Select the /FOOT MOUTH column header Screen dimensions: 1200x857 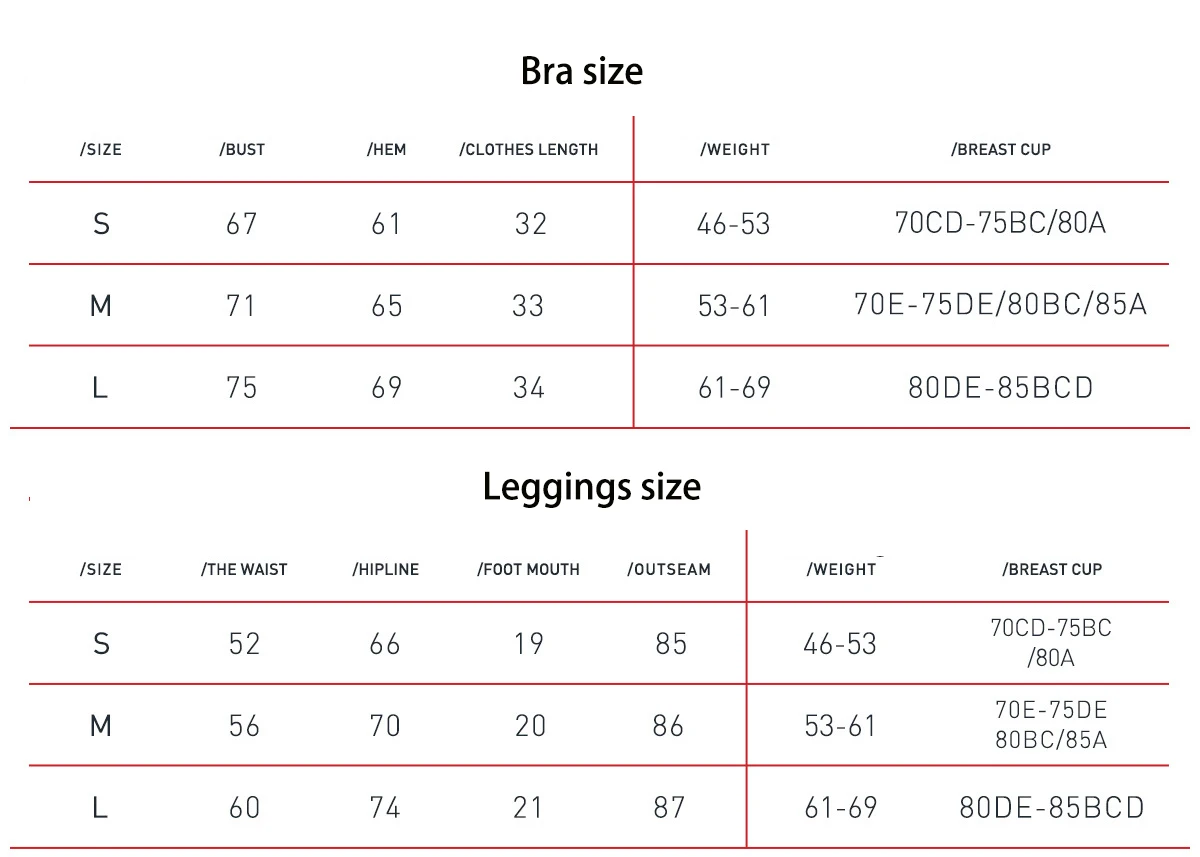pos(528,570)
